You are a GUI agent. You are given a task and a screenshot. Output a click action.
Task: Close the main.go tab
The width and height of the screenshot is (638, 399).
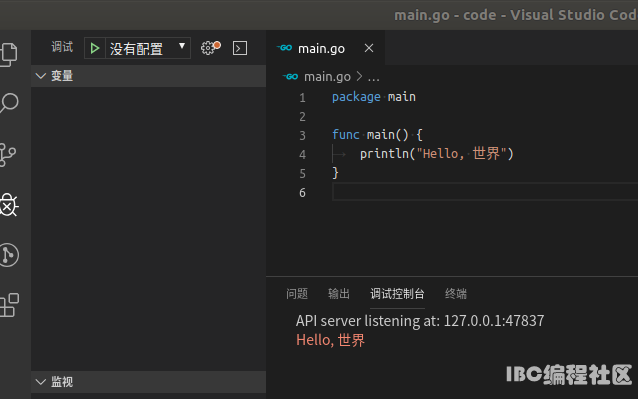pos(369,48)
